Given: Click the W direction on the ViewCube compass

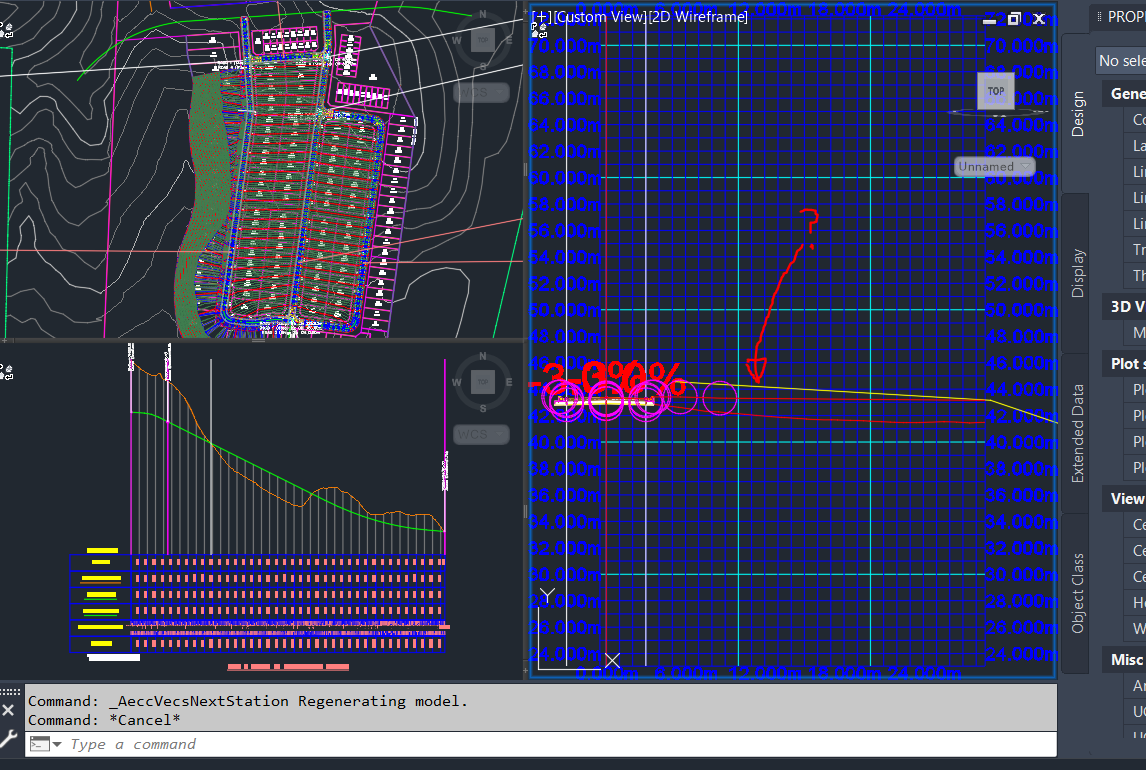Looking at the screenshot, I should click(458, 42).
